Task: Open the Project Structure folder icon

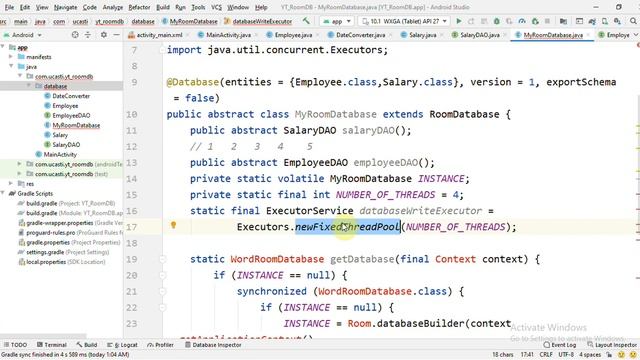Action: tap(563, 21)
